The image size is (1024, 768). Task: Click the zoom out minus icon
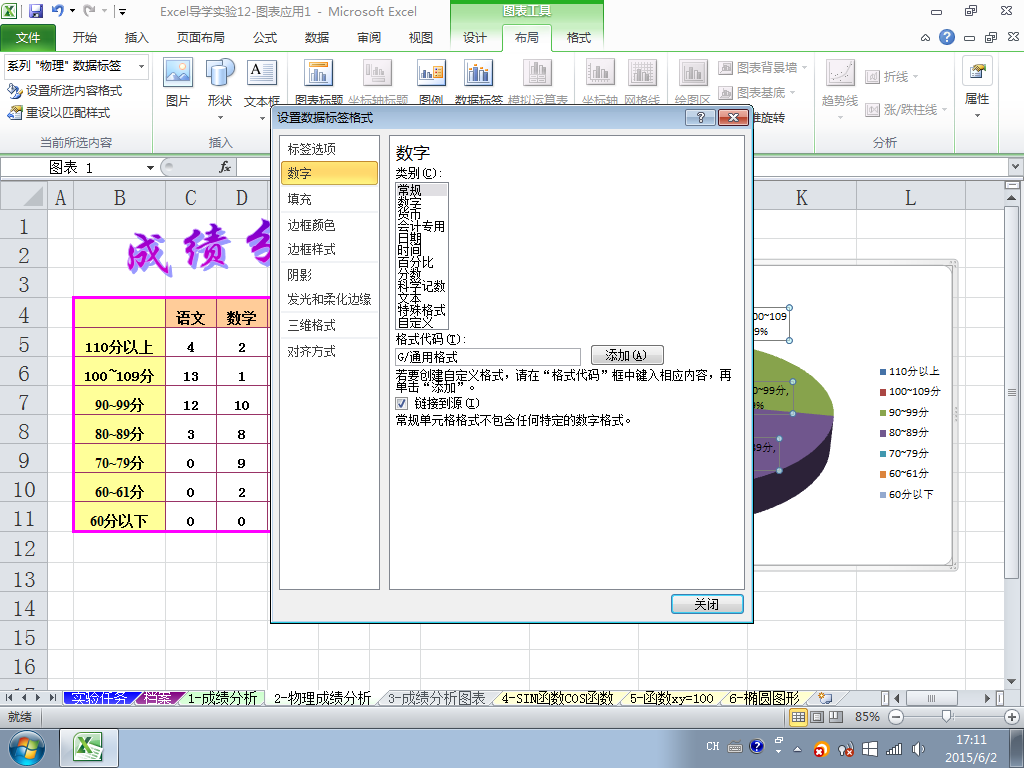896,717
